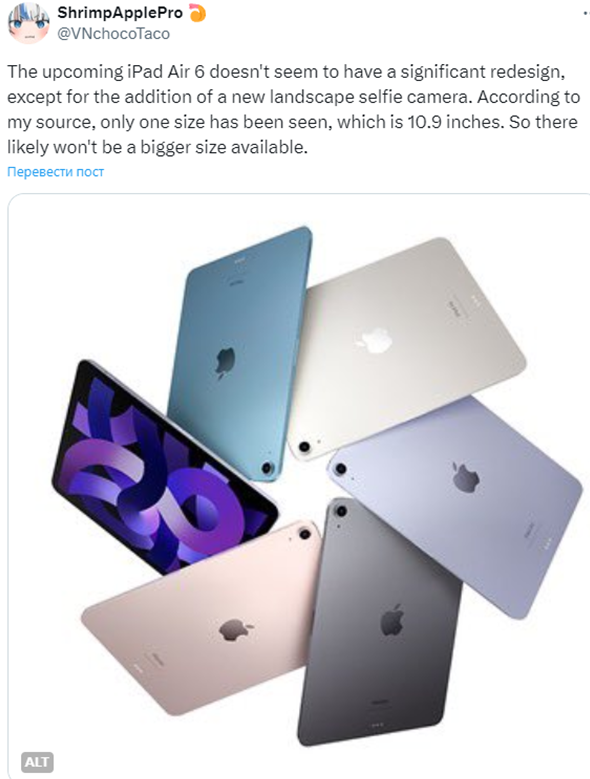
Task: Click Apple logo on the pink iPad
Action: coord(234,630)
